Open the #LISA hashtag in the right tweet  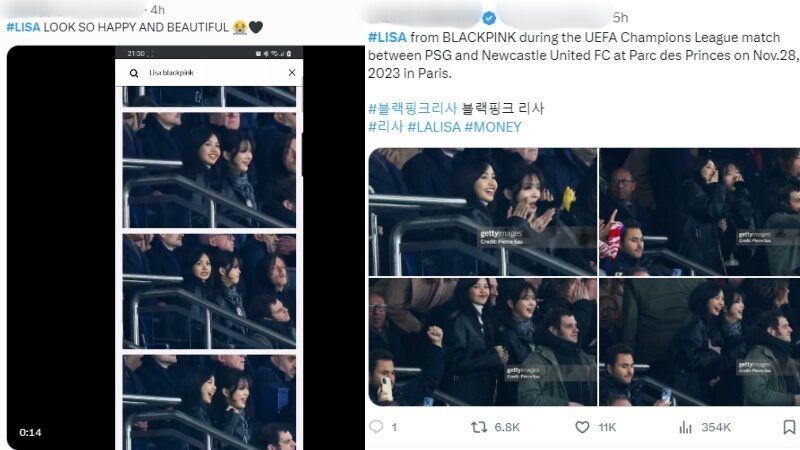(x=387, y=37)
